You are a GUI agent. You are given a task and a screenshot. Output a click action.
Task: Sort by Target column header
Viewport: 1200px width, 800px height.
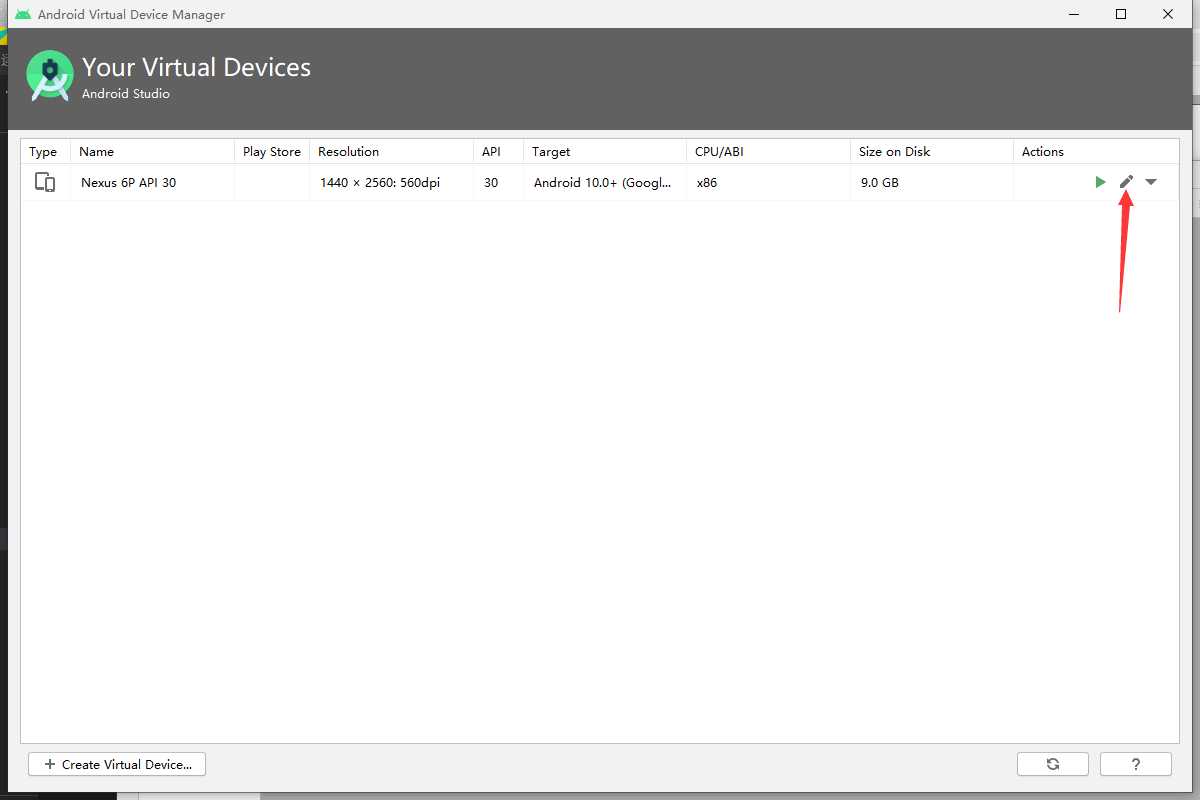point(605,152)
